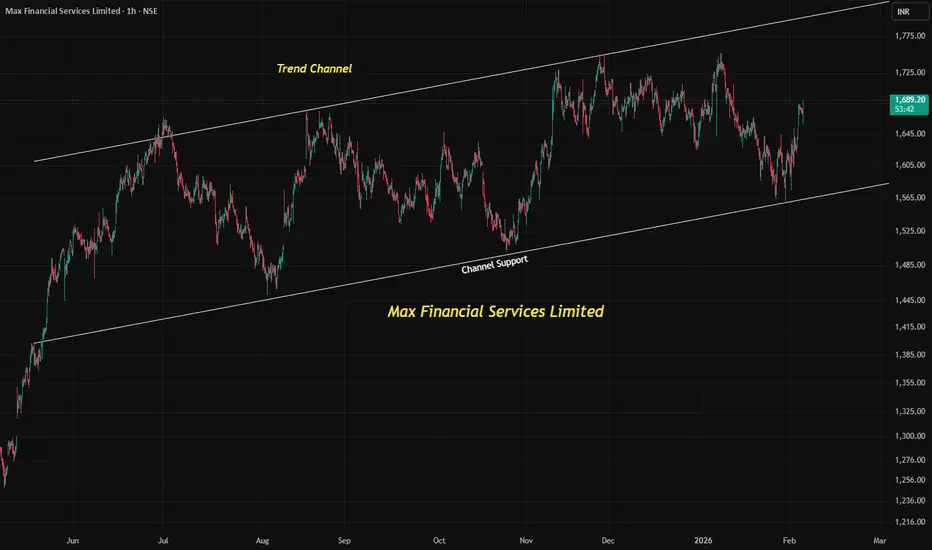Click the 1,415.00 price axis label
Screen dimensions: 932x550
[x=910, y=327]
